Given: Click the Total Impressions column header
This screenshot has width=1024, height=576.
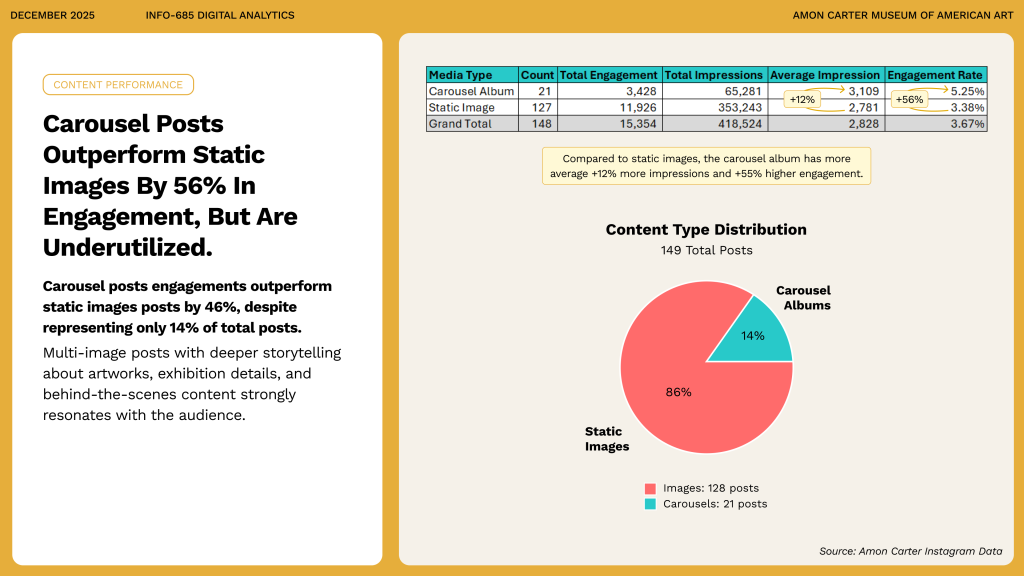Looking at the screenshot, I should [714, 75].
